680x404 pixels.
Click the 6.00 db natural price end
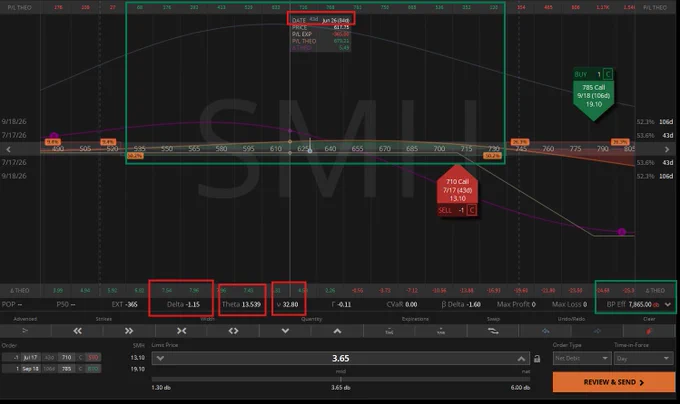pyautogui.click(x=520, y=388)
